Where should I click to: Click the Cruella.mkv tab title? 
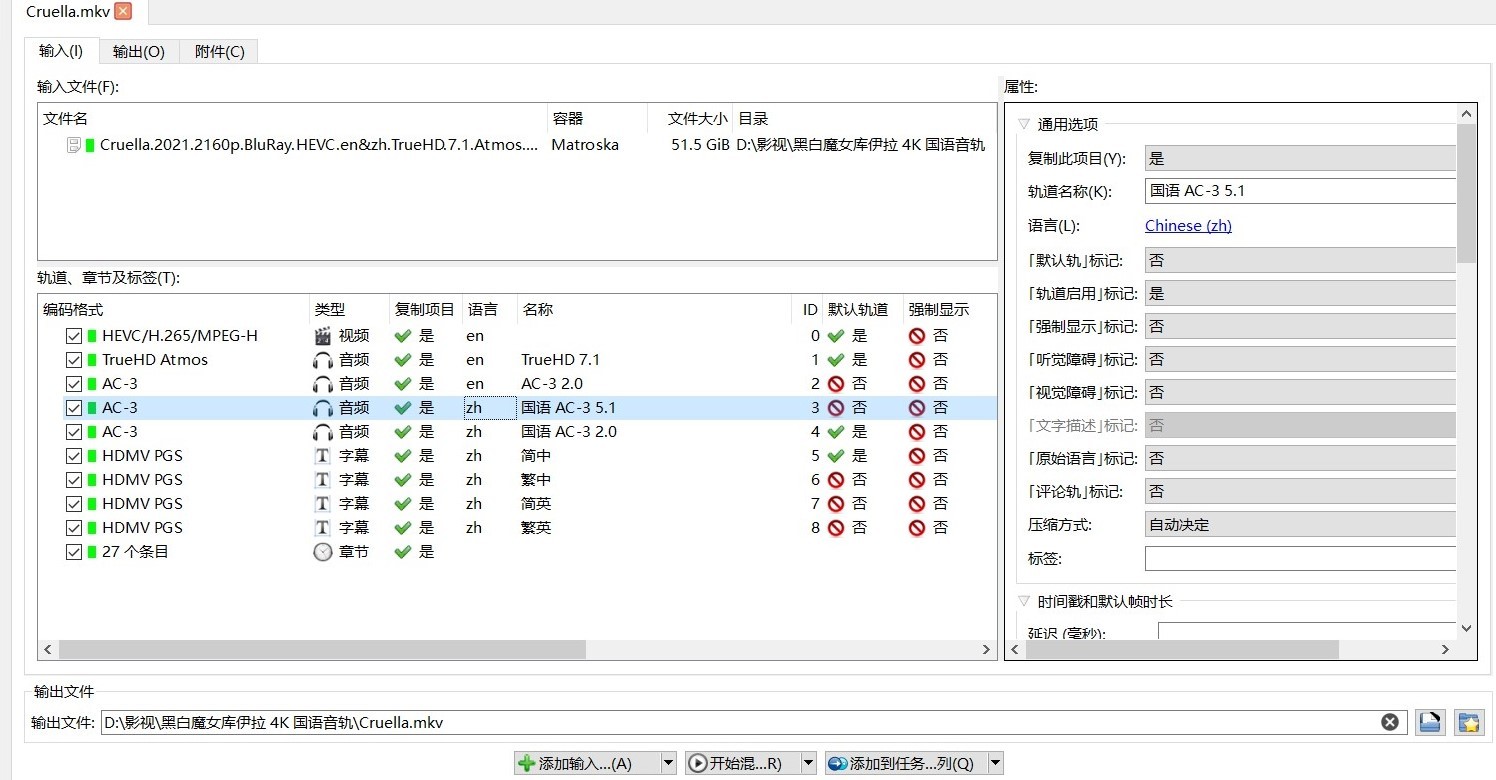coord(68,11)
